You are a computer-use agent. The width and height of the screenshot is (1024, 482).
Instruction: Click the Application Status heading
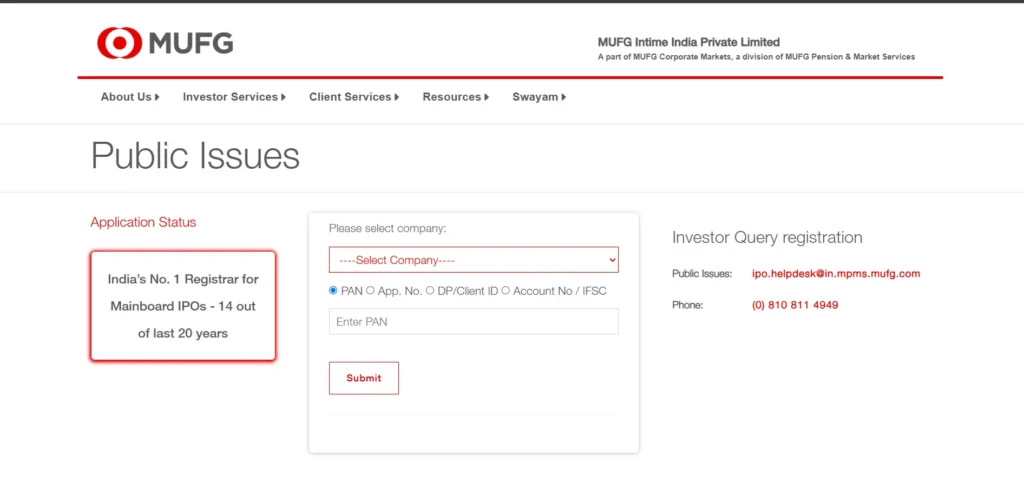[x=143, y=222]
